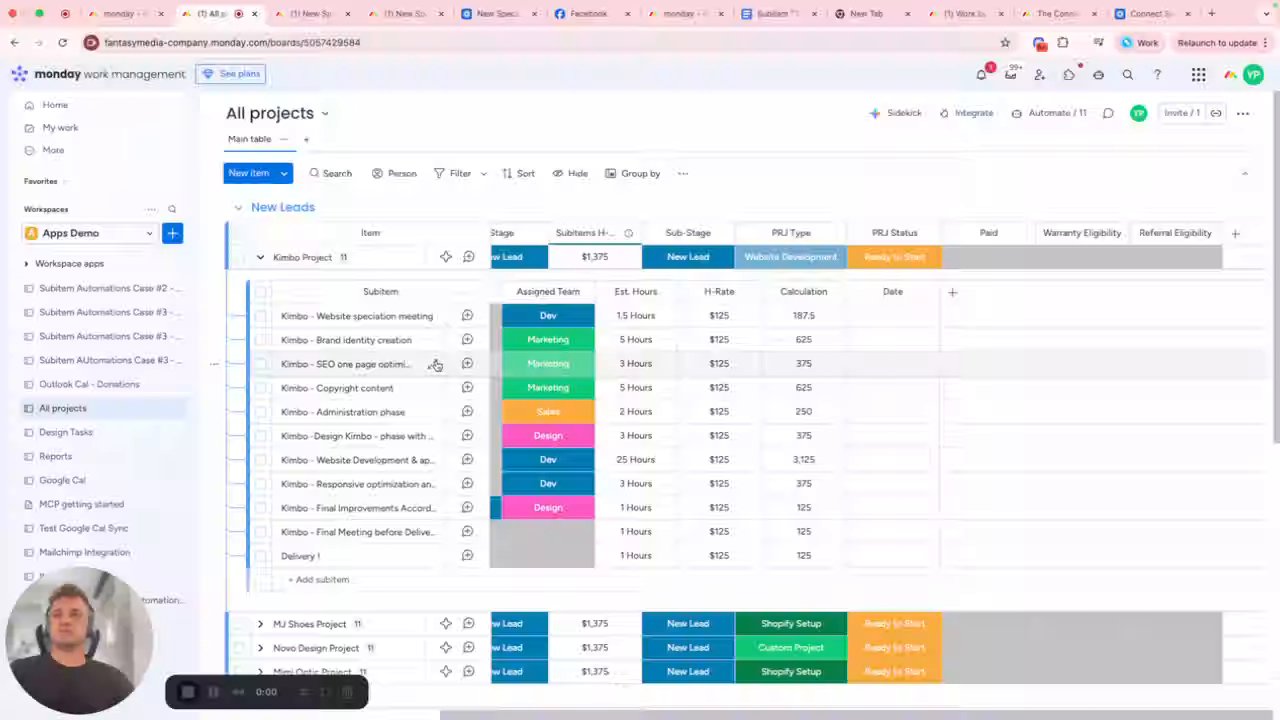Open the inbox icon in top bar
Screen dimensions: 1280x720
[x=1011, y=74]
